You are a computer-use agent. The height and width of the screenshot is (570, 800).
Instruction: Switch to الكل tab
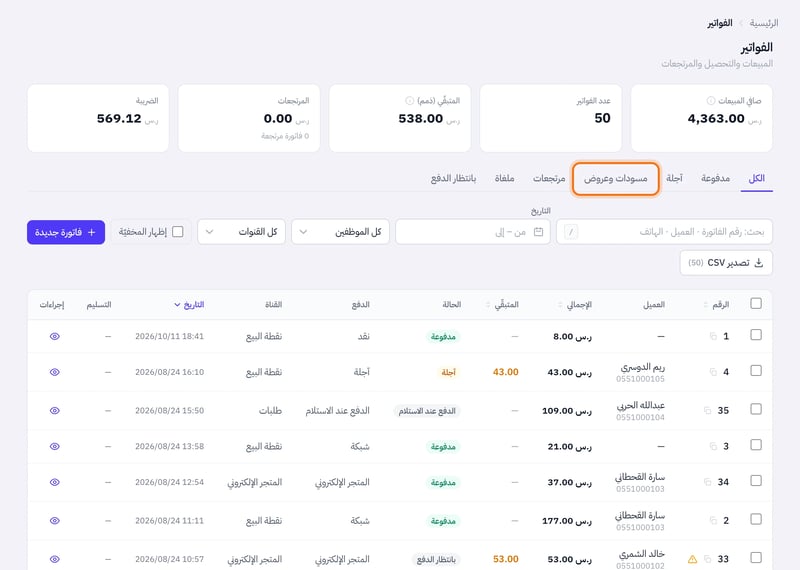[757, 178]
